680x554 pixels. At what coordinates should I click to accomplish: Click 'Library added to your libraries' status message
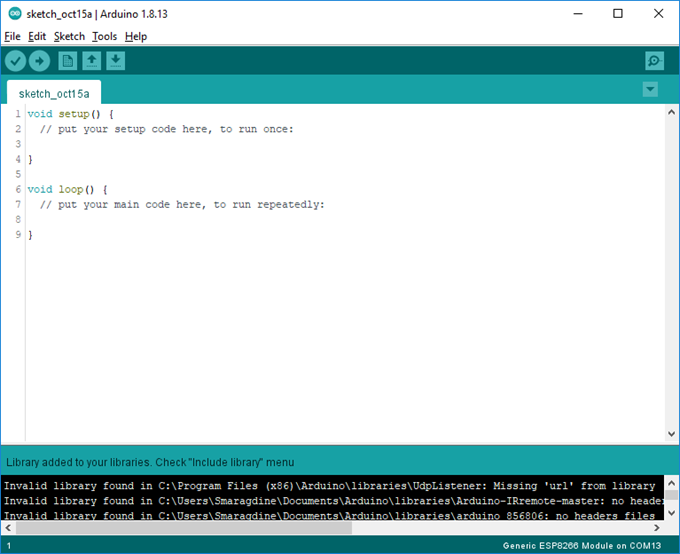click(x=150, y=462)
